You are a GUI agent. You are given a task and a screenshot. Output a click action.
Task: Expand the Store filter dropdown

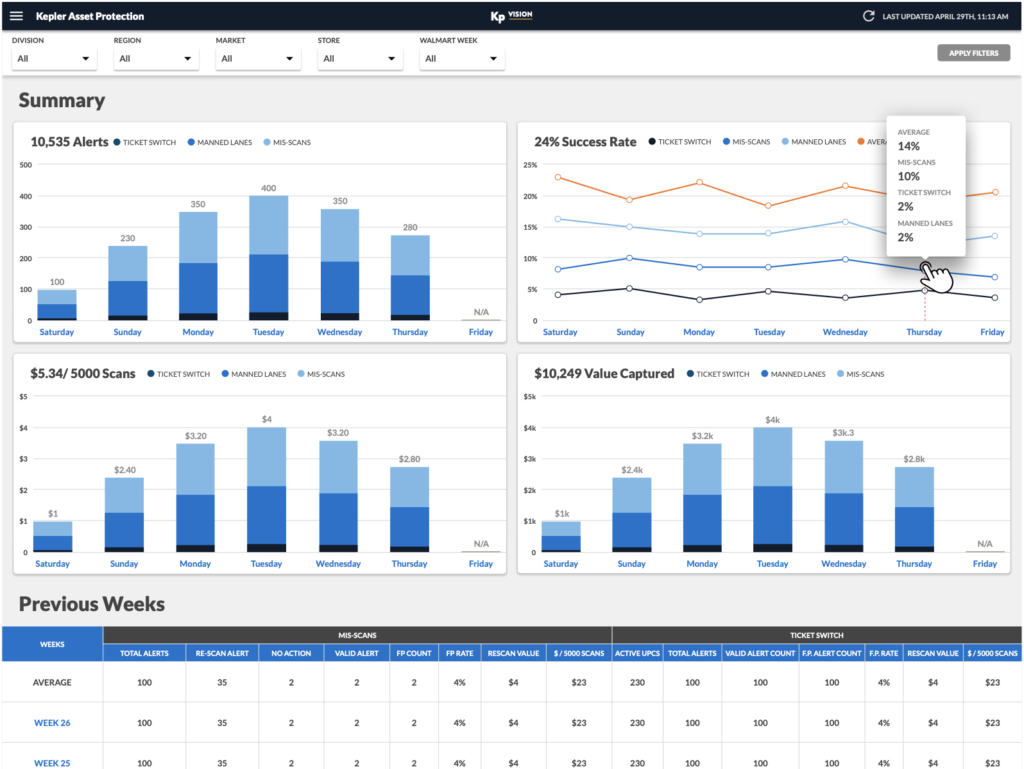358,59
